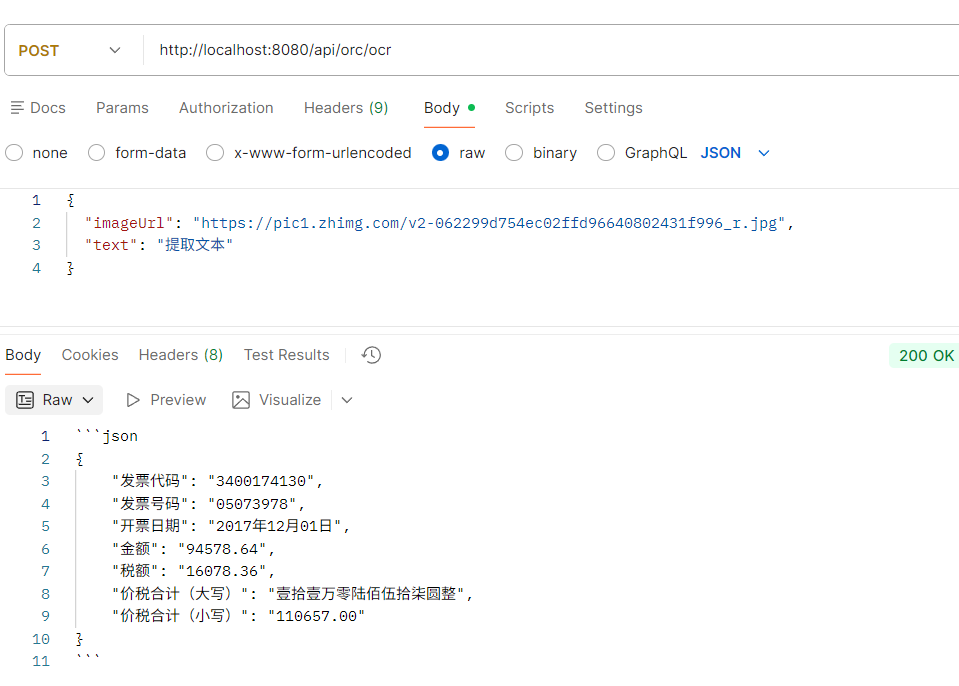Select the raw body radio button
The image size is (959, 686).
click(x=440, y=153)
